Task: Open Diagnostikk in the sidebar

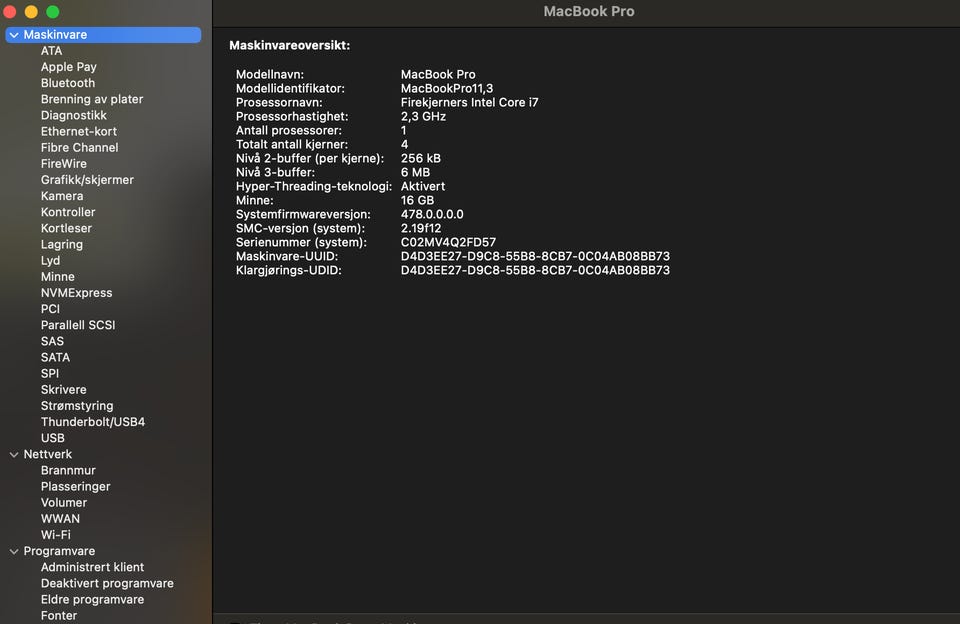Action: (x=73, y=115)
